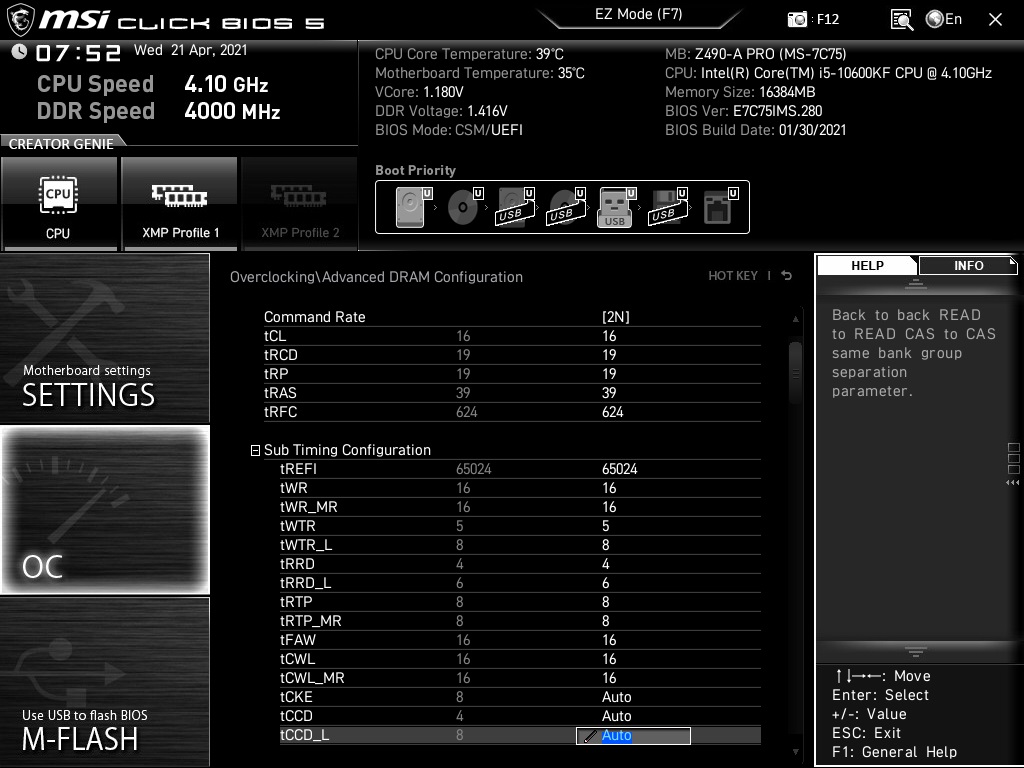This screenshot has width=1024, height=768.
Task: Edit the tRP value 19
Action: [609, 374]
